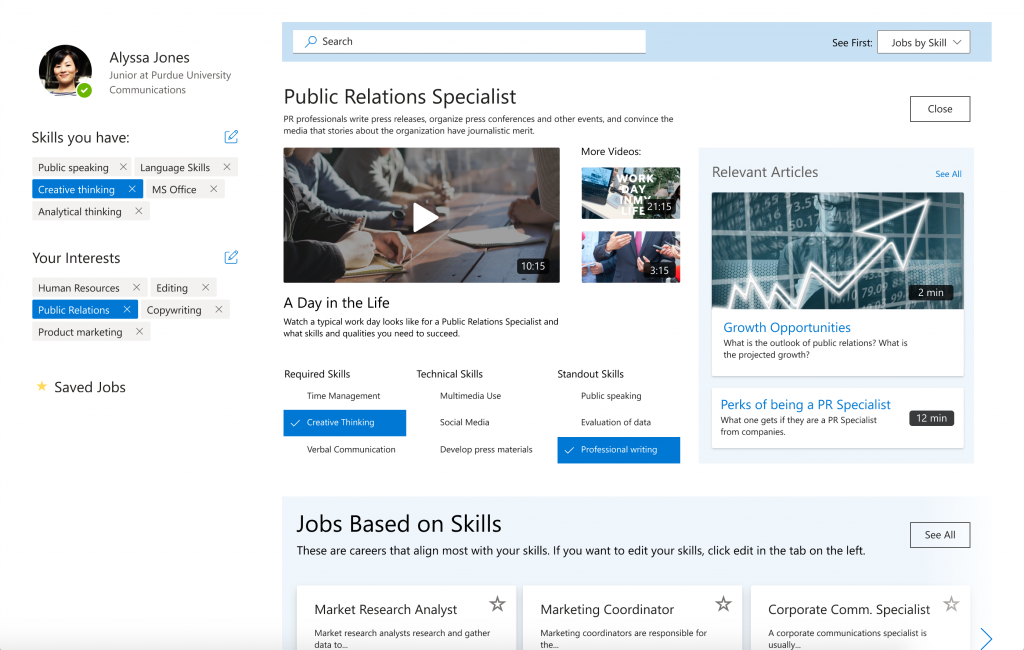This screenshot has height=650, width=1024.
Task: Remove the MS Office skill tag
Action: coord(211,189)
